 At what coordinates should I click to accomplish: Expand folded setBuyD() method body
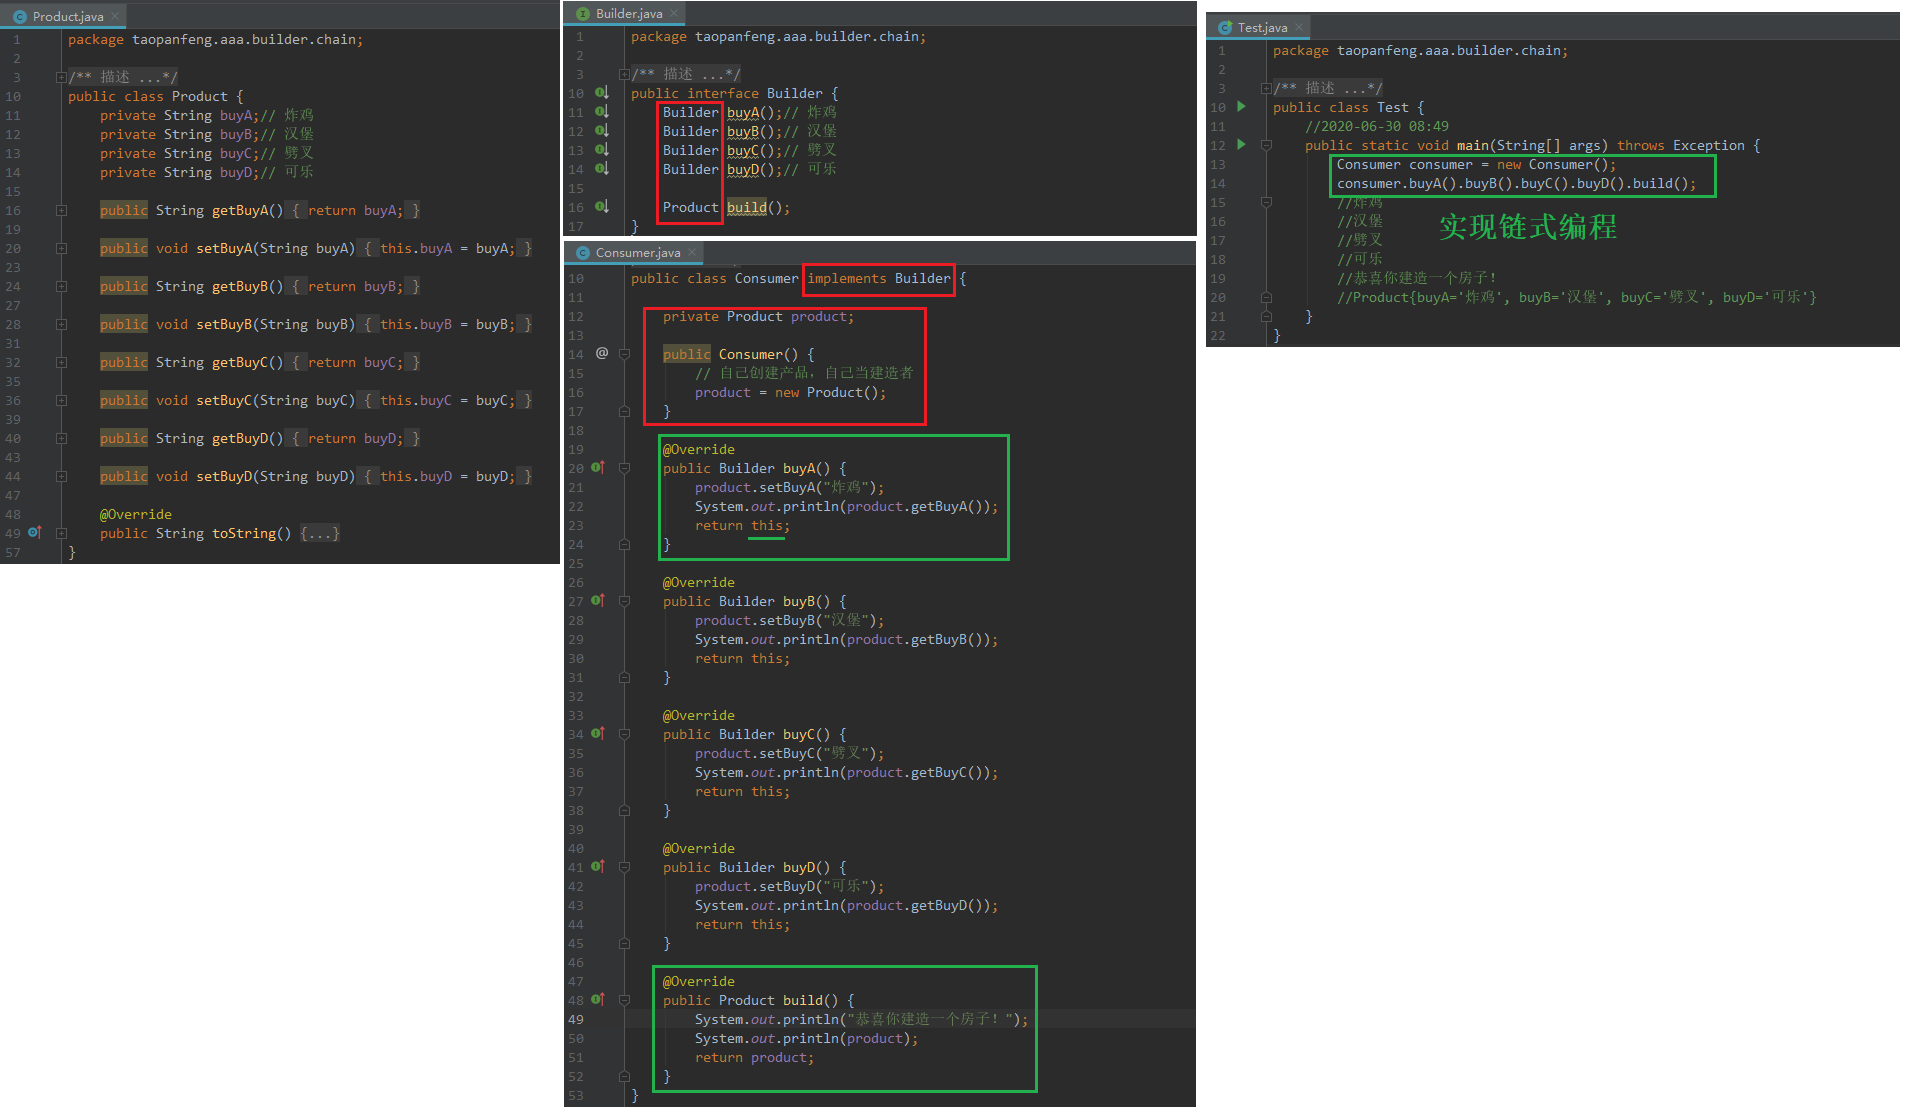[x=61, y=476]
